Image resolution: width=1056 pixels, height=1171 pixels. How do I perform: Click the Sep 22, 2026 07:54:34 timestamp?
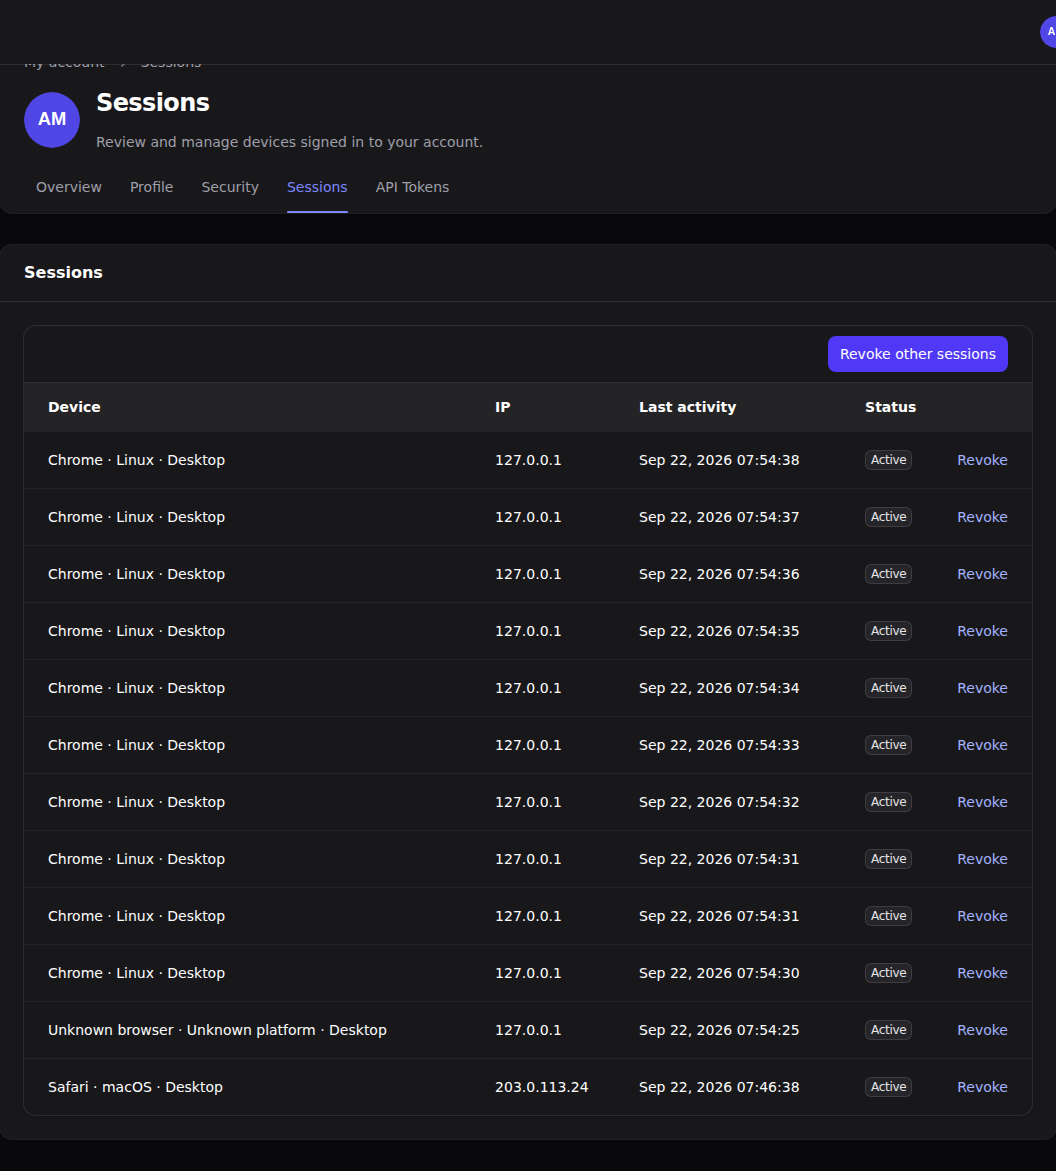719,688
